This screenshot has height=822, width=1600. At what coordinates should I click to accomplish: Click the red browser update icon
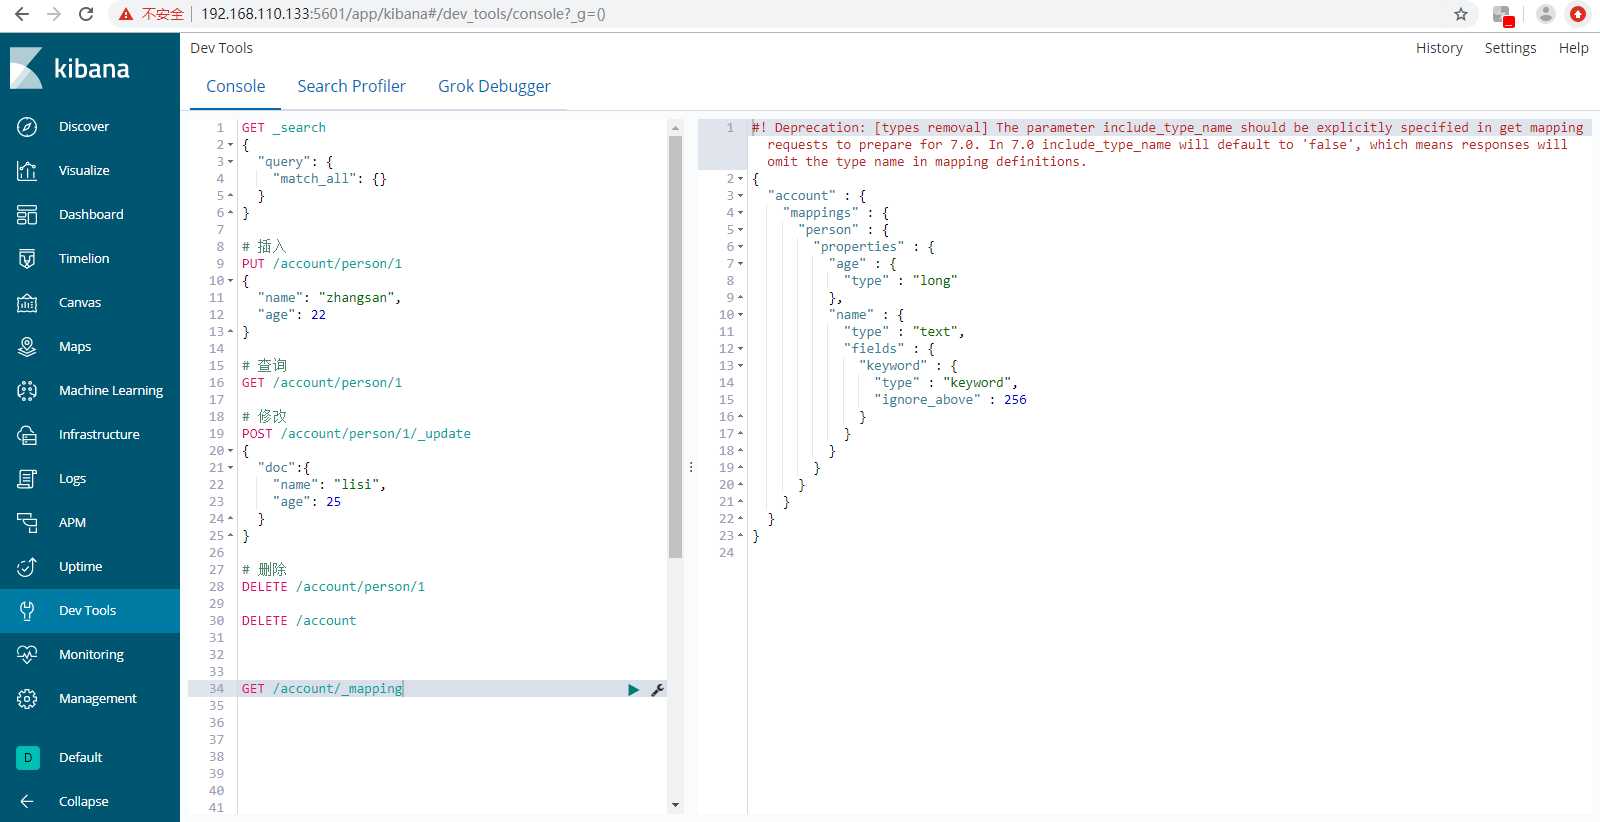[x=1578, y=14]
